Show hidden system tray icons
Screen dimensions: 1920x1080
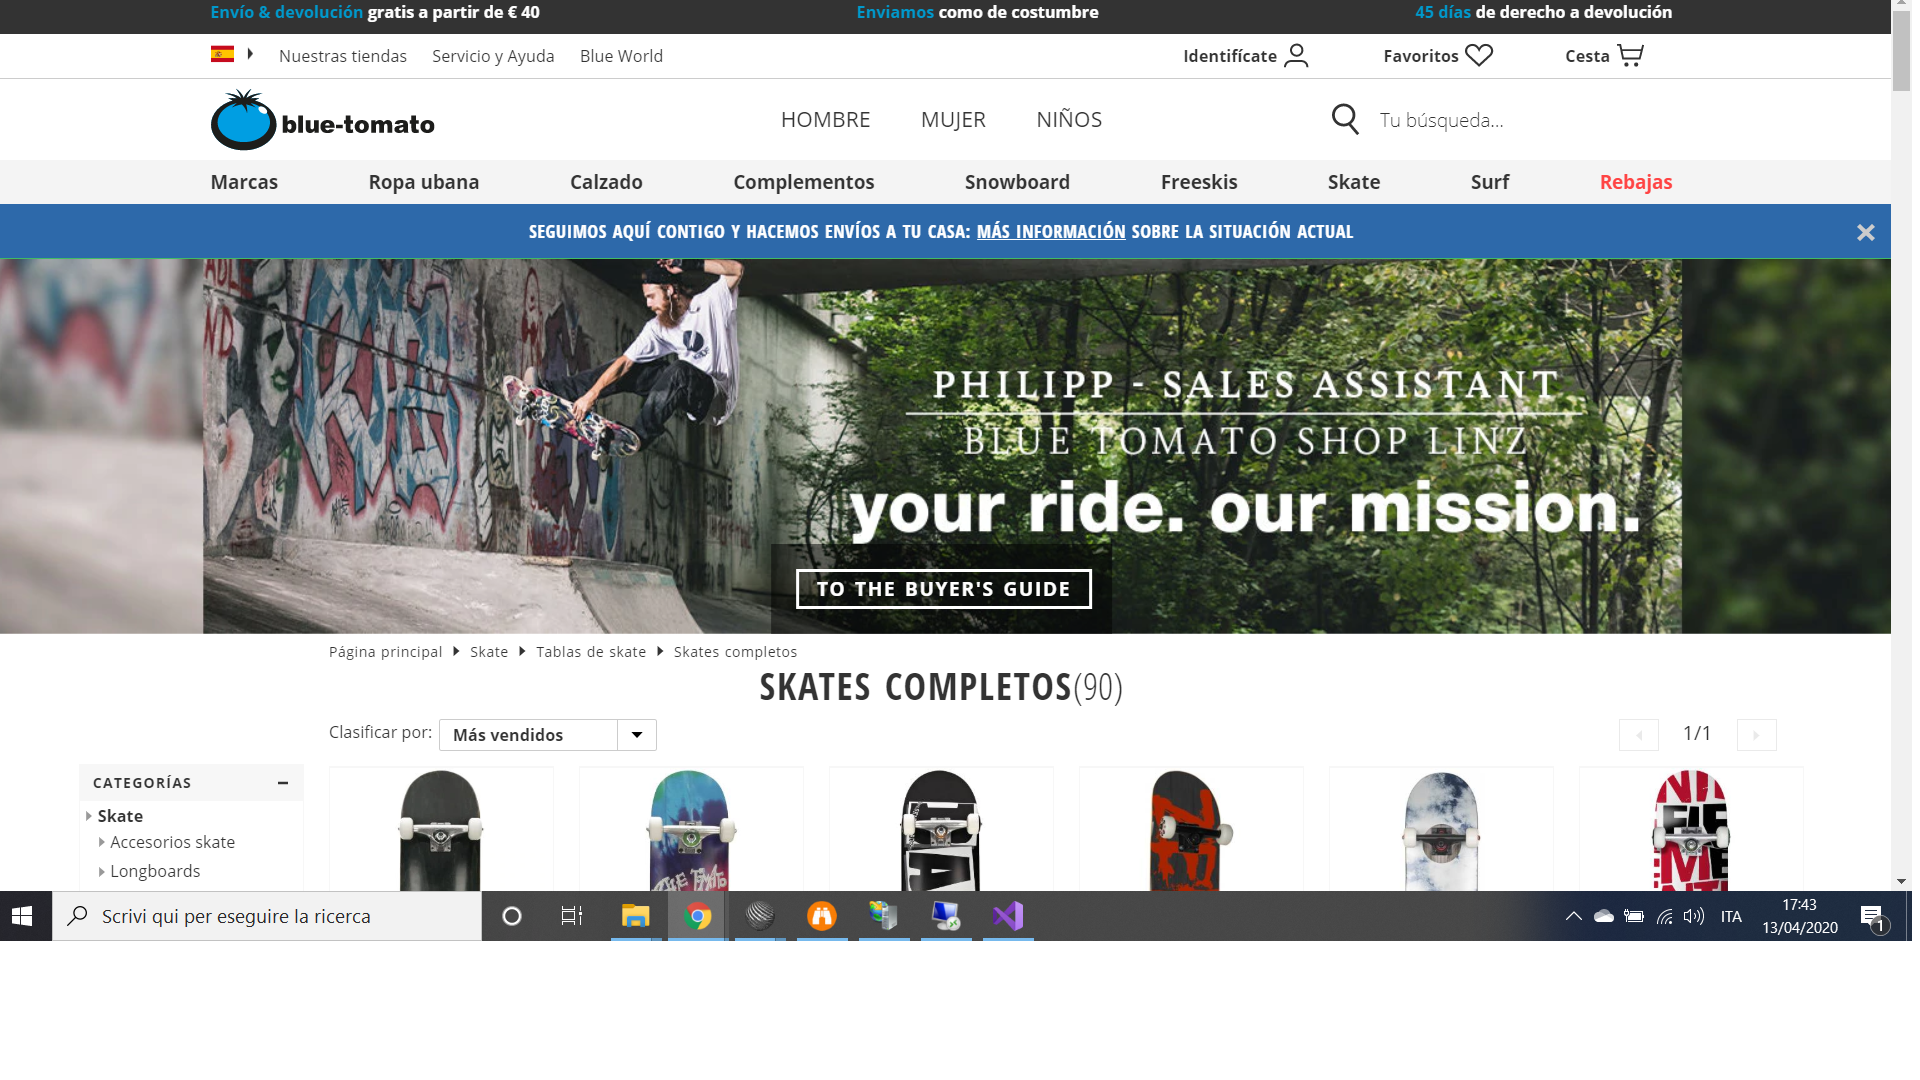1573,916
